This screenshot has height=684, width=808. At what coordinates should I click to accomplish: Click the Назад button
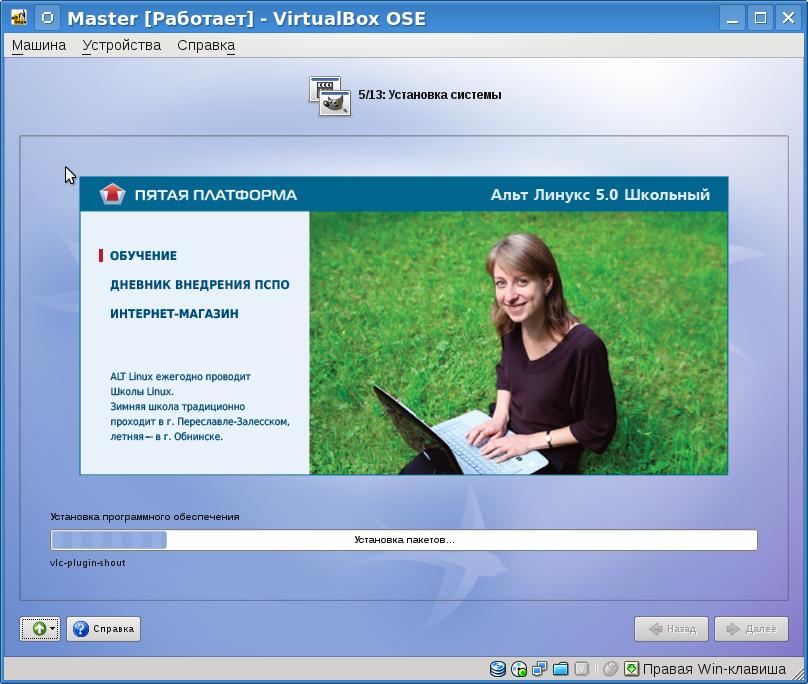click(671, 629)
